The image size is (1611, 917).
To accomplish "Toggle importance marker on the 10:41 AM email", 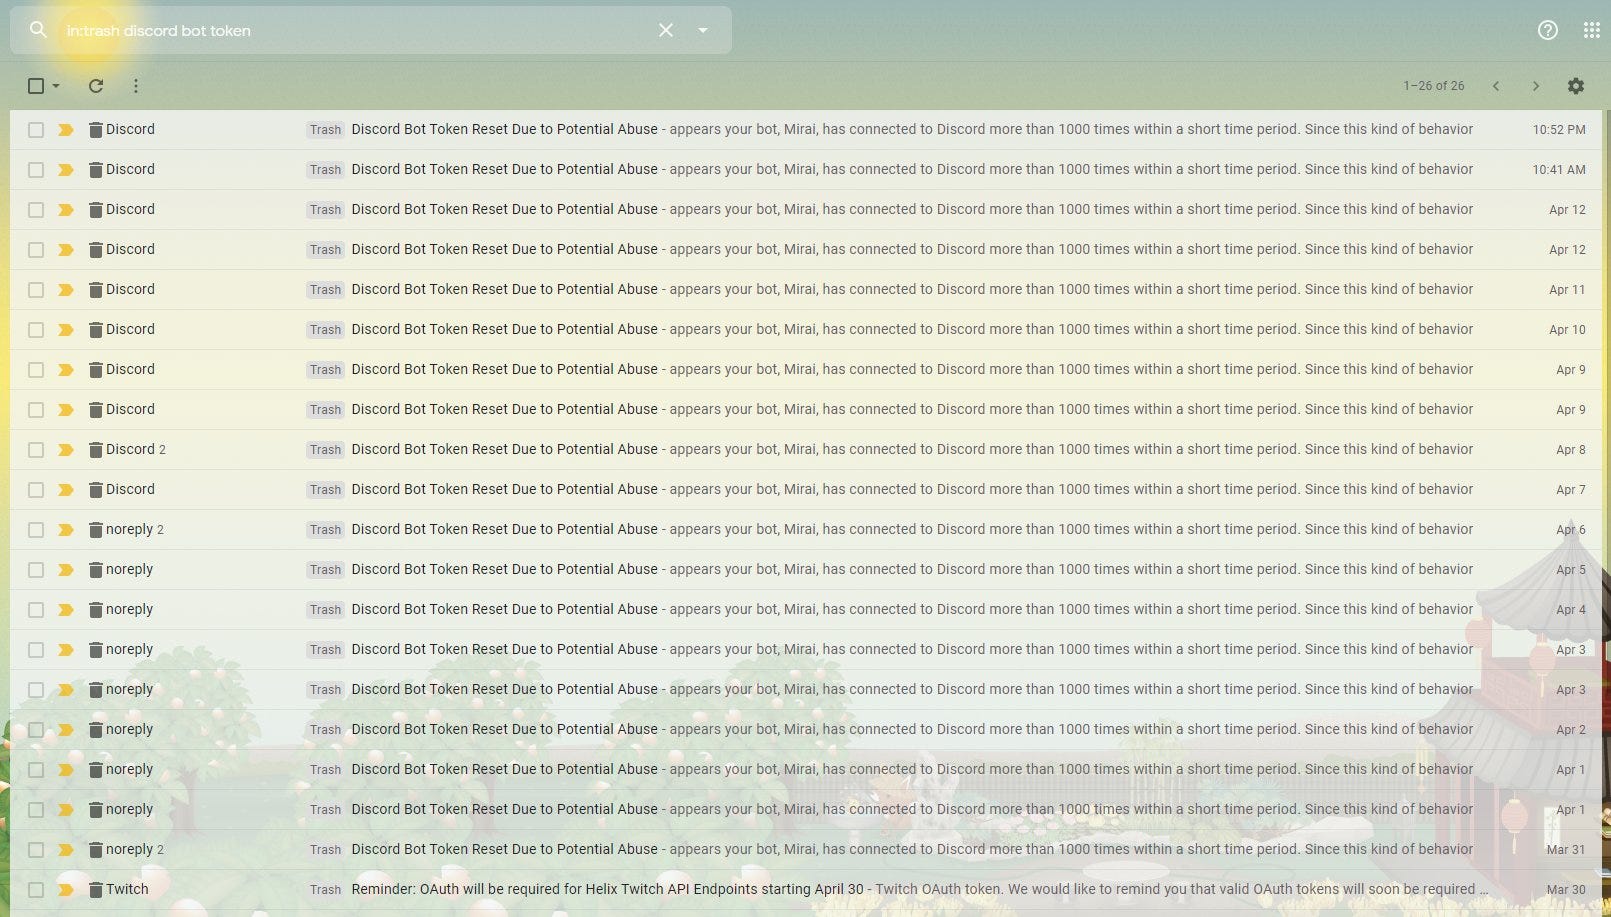I will pyautogui.click(x=66, y=170).
